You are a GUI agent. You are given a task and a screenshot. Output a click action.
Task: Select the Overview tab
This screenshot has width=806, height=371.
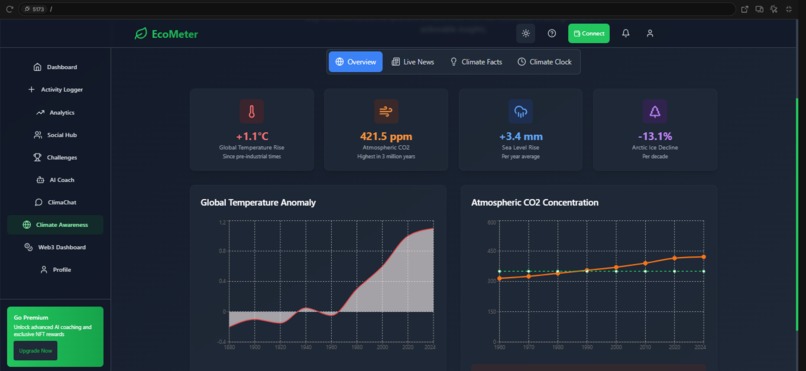356,62
